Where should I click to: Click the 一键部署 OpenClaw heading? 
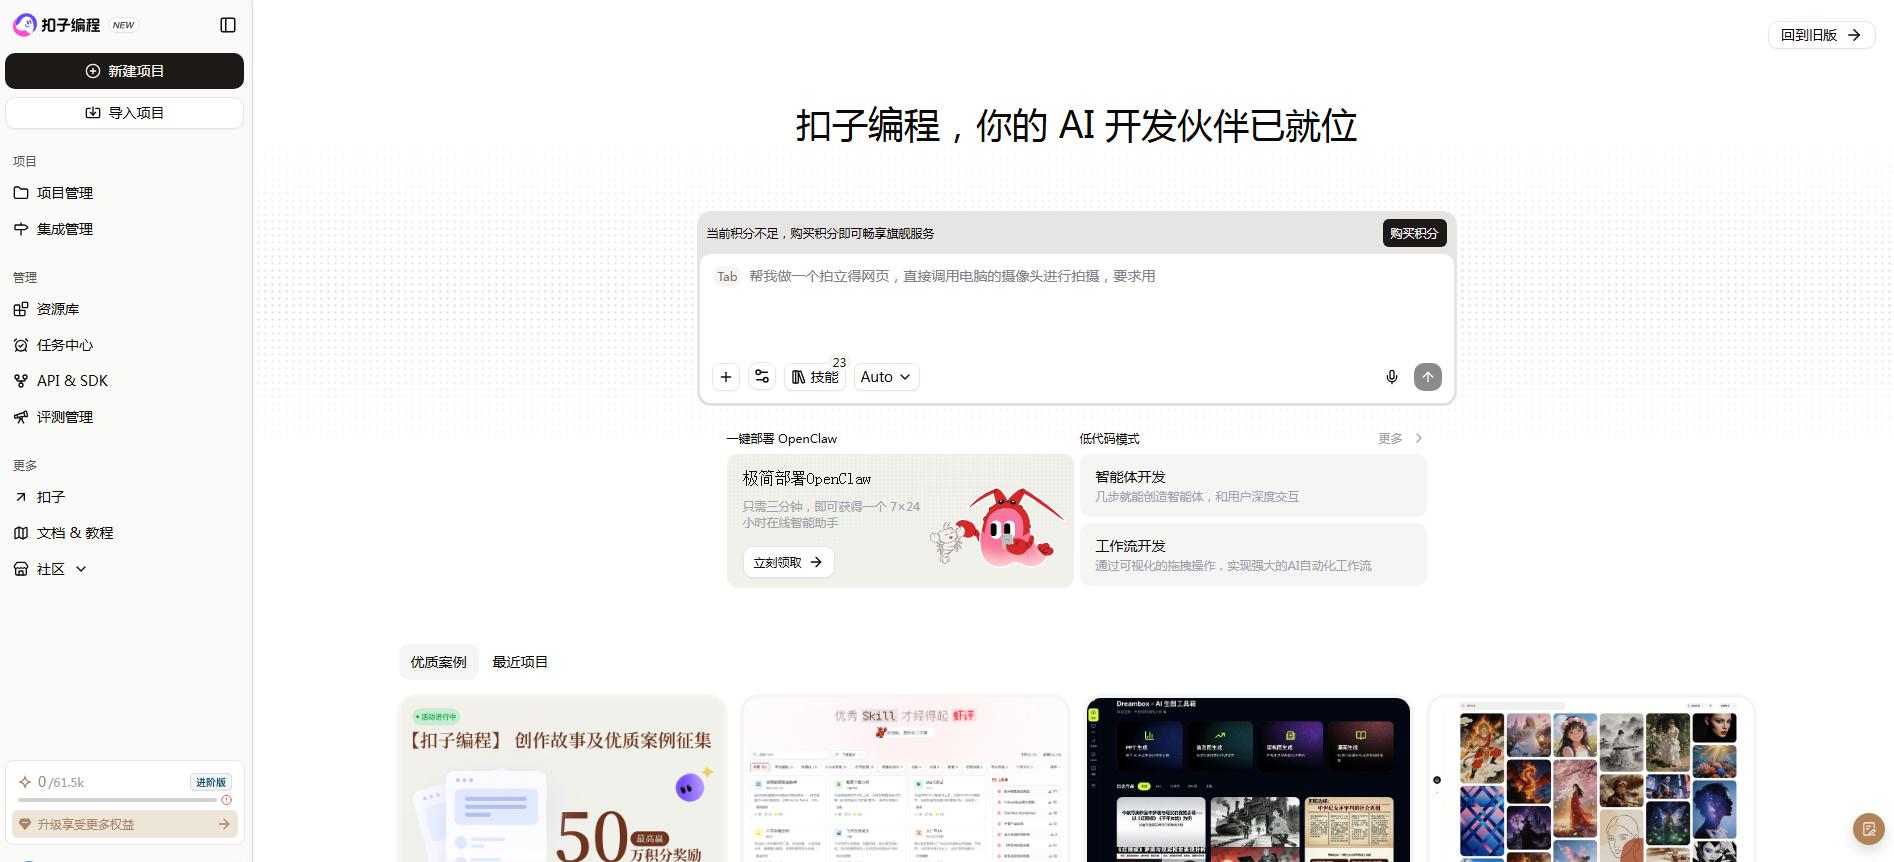pos(782,439)
